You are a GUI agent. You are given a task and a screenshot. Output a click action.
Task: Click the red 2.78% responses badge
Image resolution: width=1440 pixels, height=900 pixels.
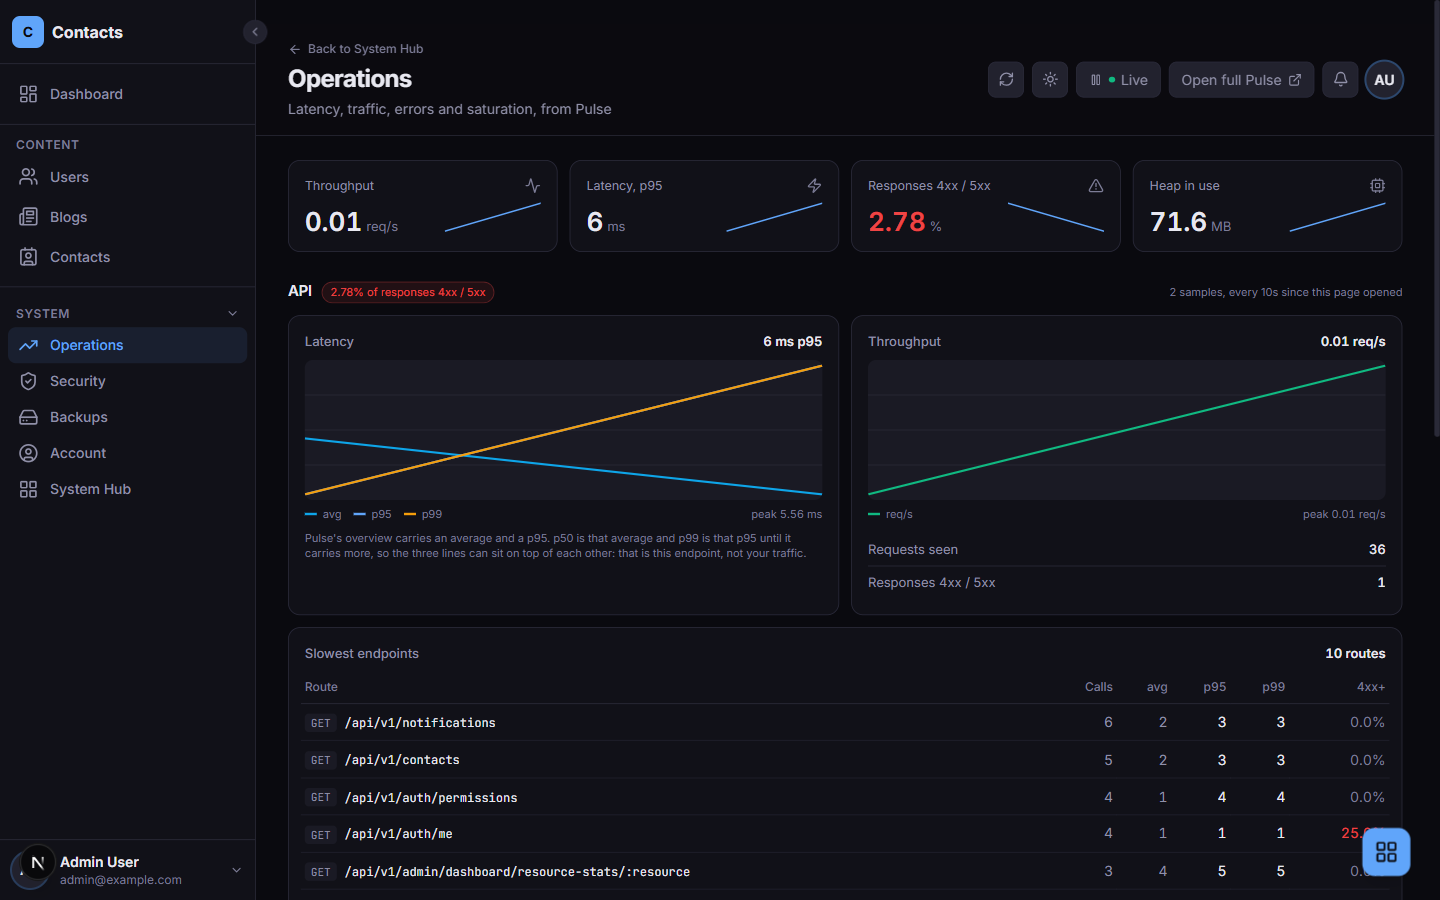(x=408, y=292)
